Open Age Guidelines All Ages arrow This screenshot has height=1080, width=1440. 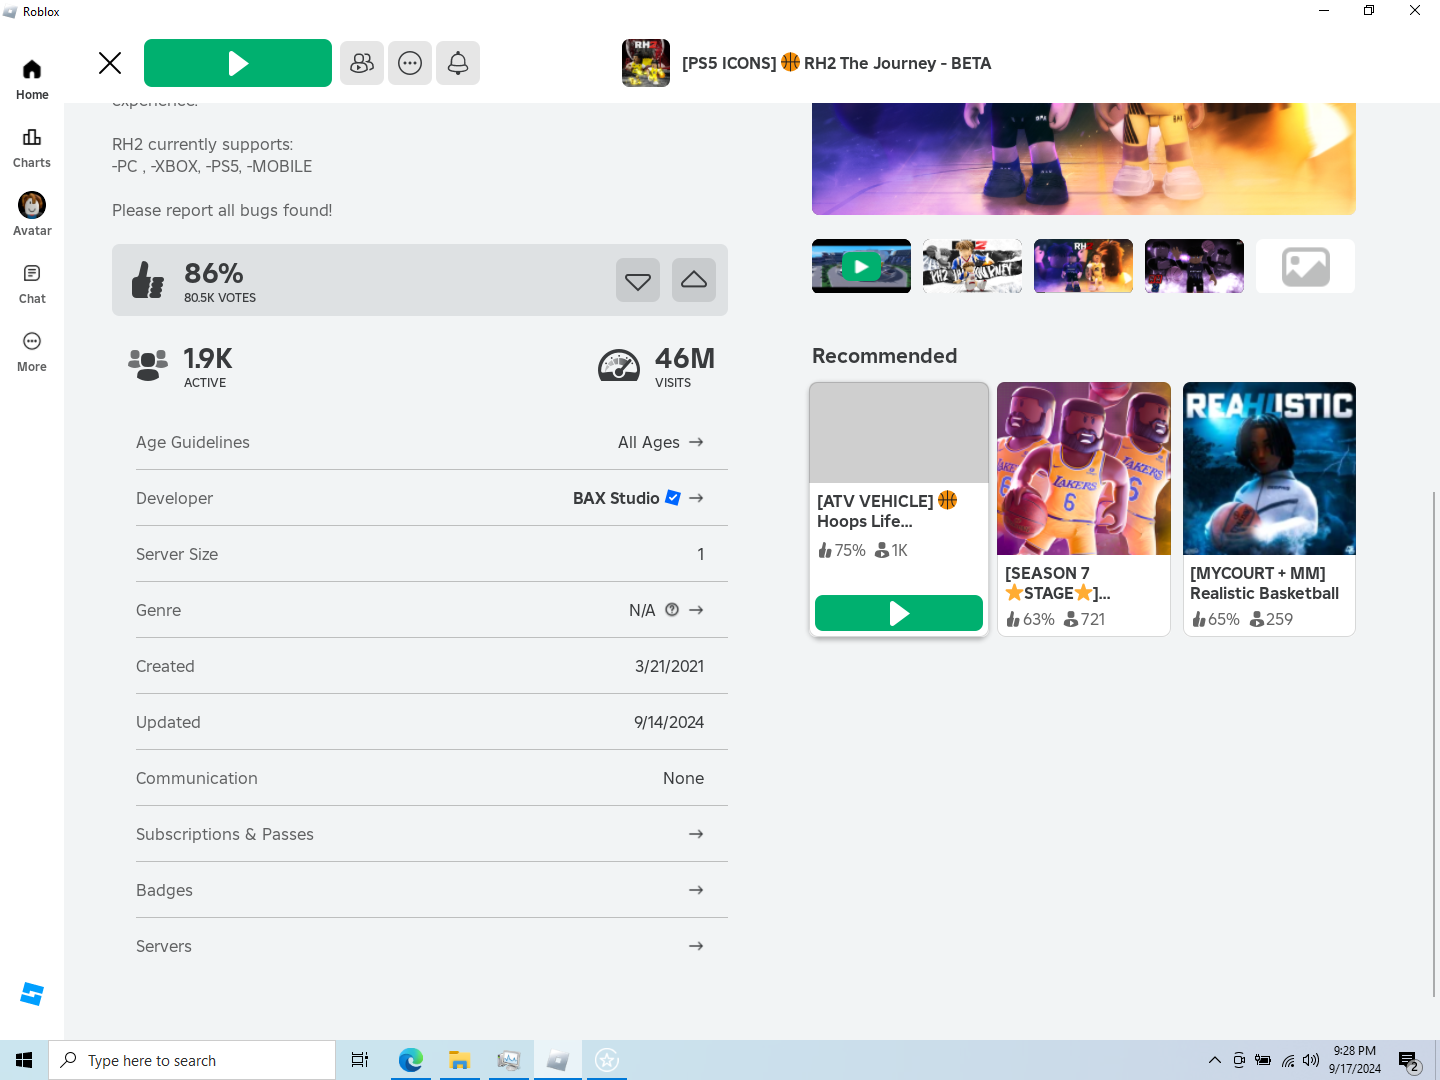[x=696, y=442]
